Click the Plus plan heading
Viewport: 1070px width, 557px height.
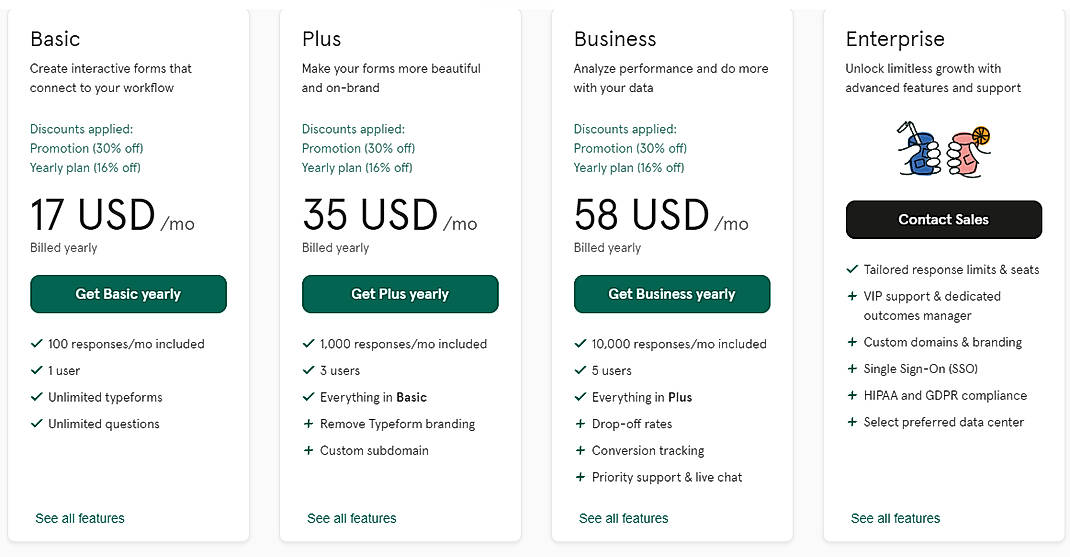coord(322,40)
